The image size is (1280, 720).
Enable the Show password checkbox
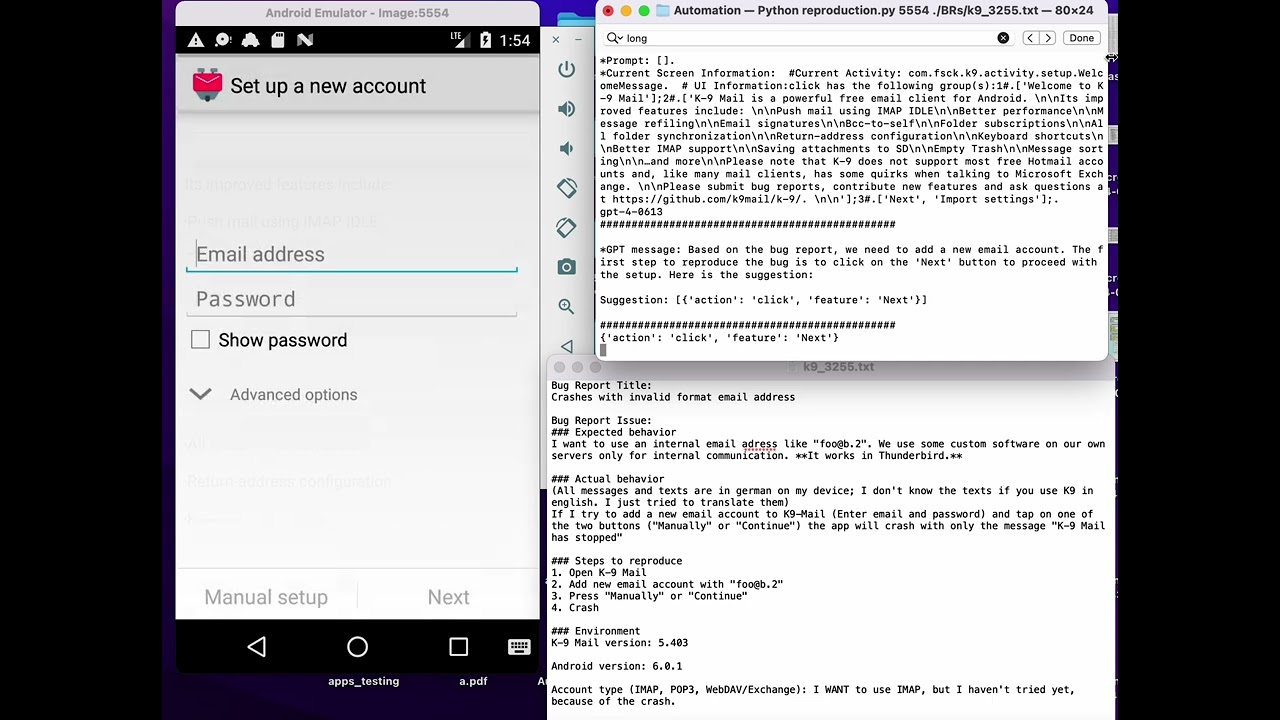point(200,340)
